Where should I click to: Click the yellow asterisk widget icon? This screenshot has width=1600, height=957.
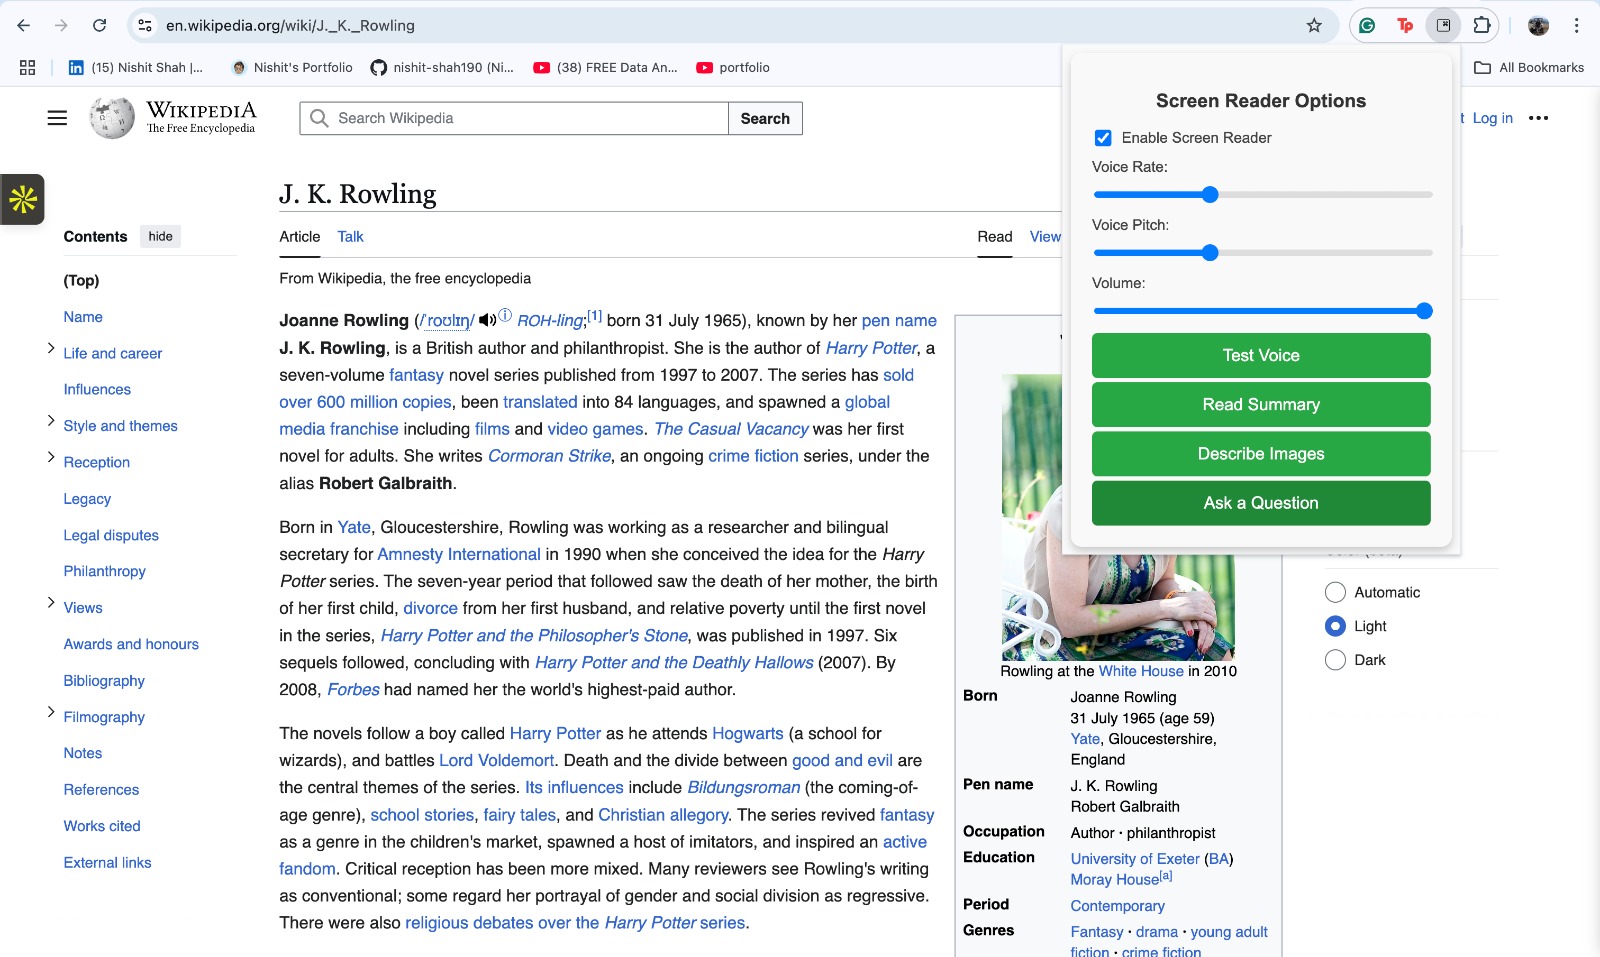tap(22, 200)
